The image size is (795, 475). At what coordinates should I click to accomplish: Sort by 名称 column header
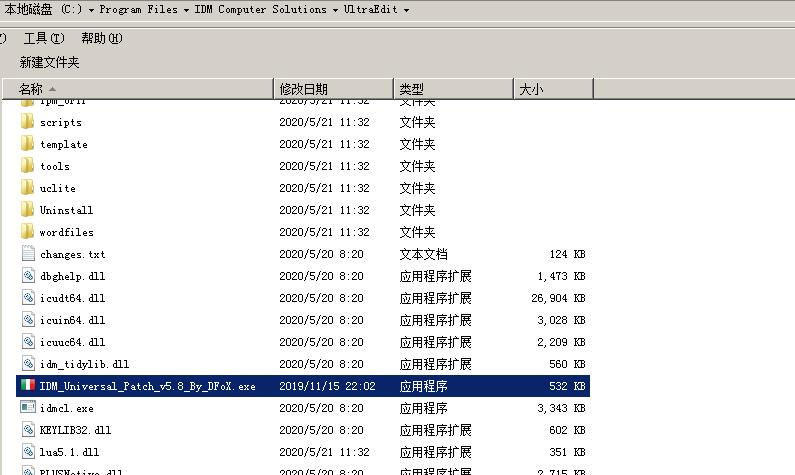tap(138, 89)
